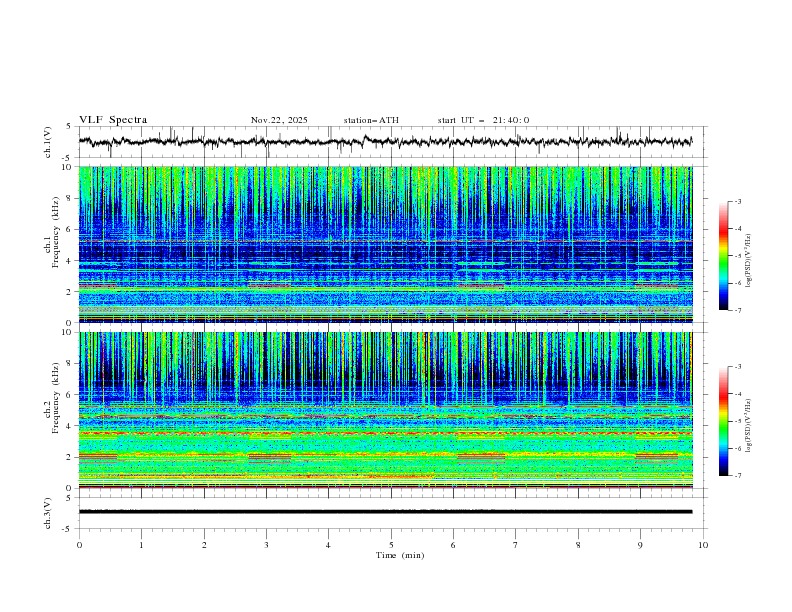Click the 'VLF Spectra' title text
The height and width of the screenshot is (612, 792).
[113, 120]
